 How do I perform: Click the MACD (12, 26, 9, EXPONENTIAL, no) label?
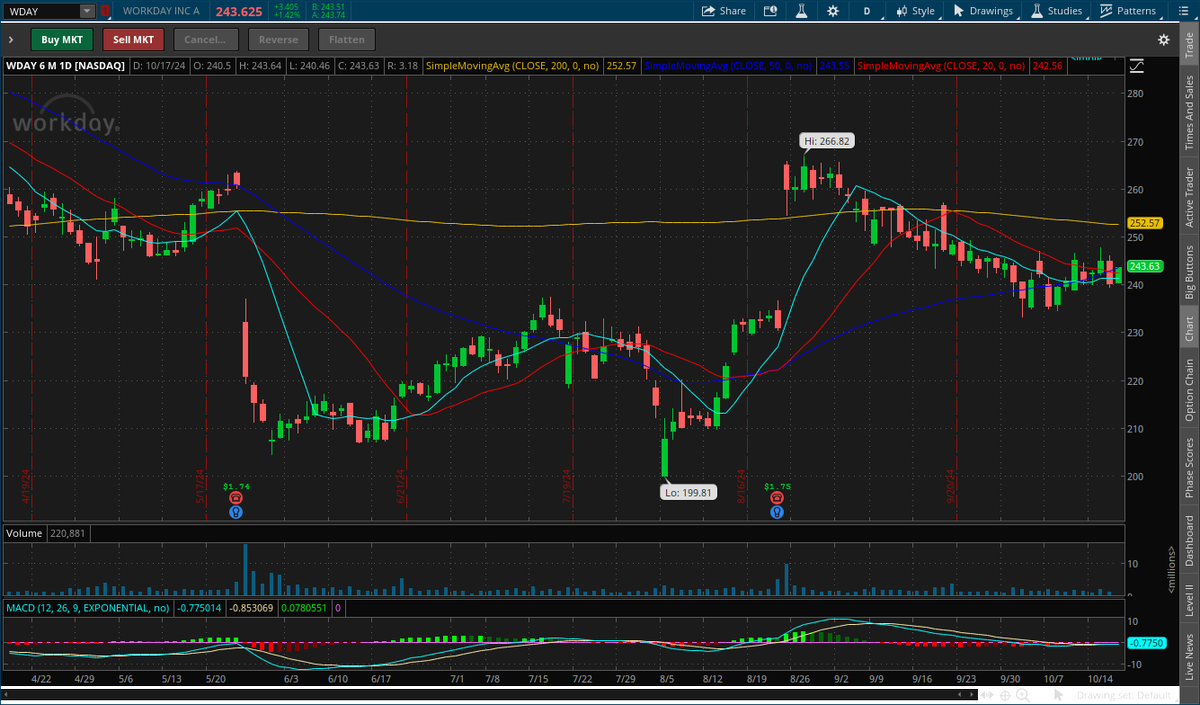(x=88, y=607)
